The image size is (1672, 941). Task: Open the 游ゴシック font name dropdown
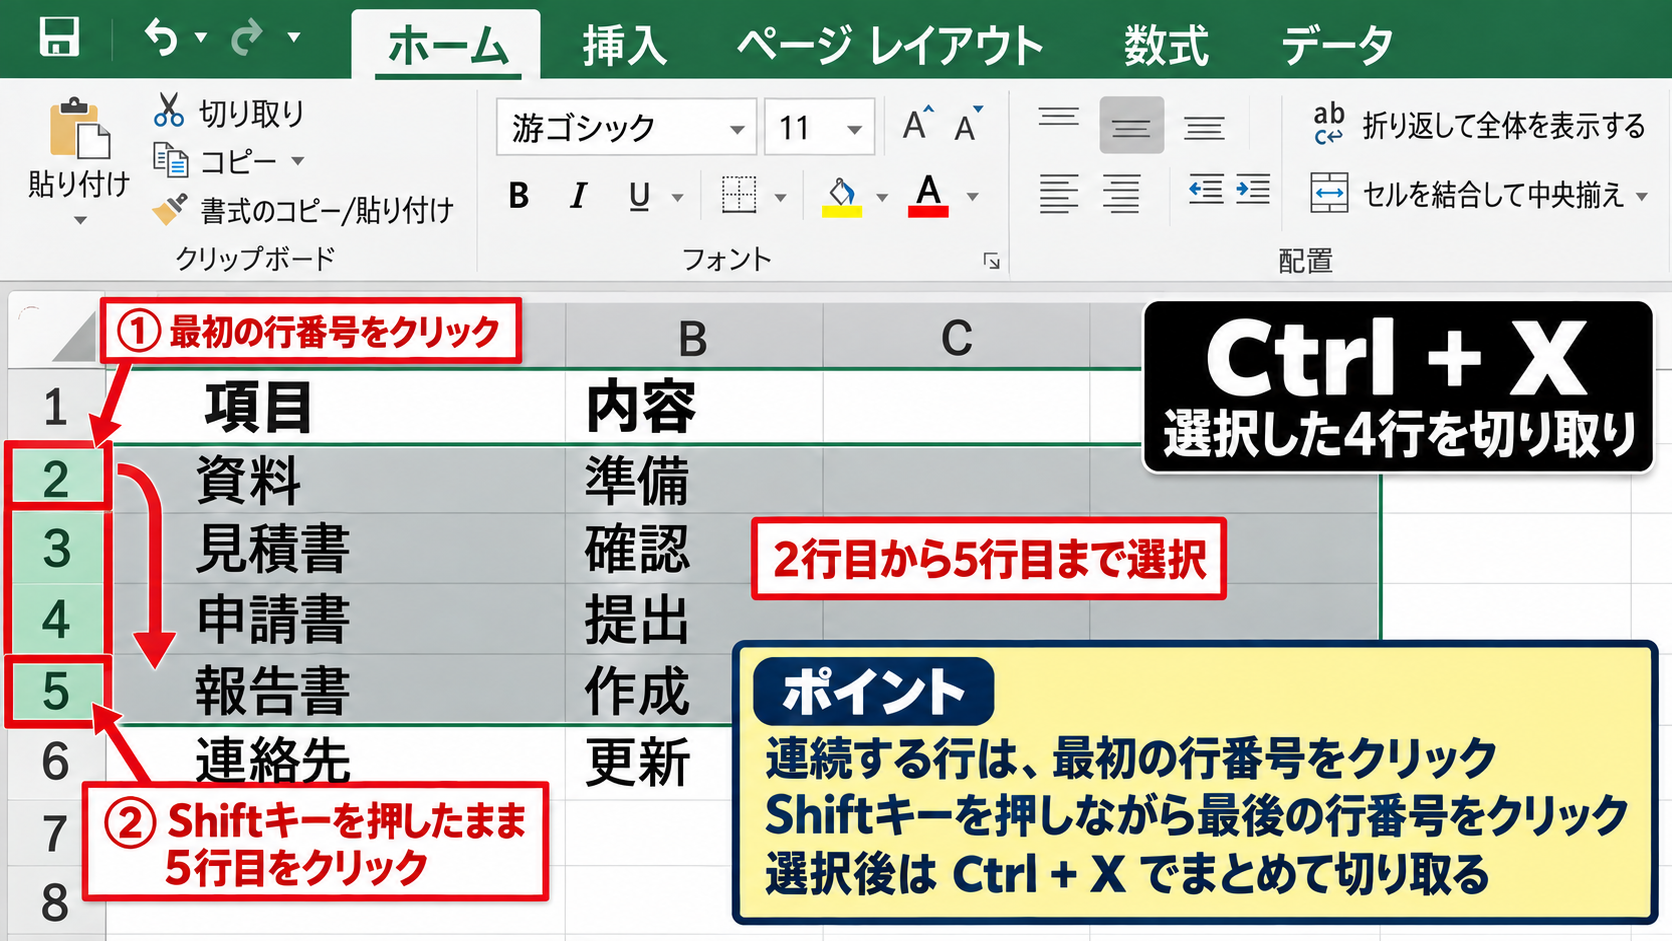point(737,129)
